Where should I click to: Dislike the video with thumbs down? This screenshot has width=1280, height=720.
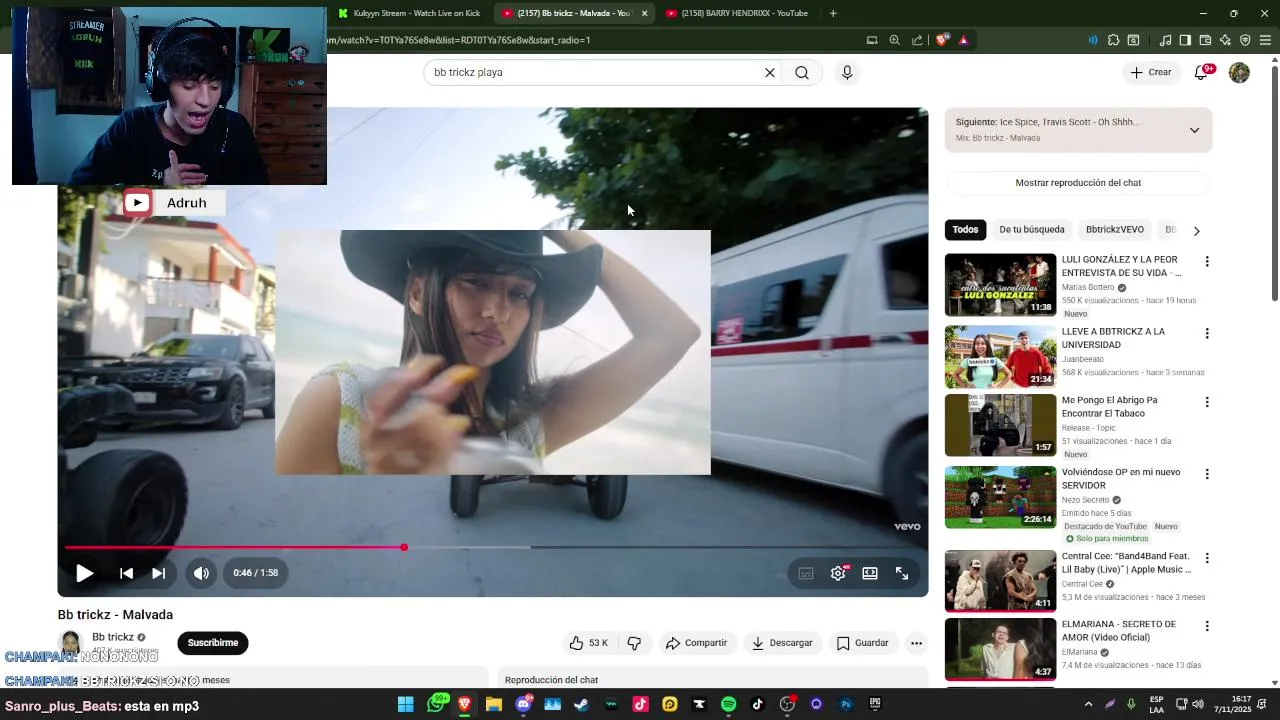pos(634,643)
